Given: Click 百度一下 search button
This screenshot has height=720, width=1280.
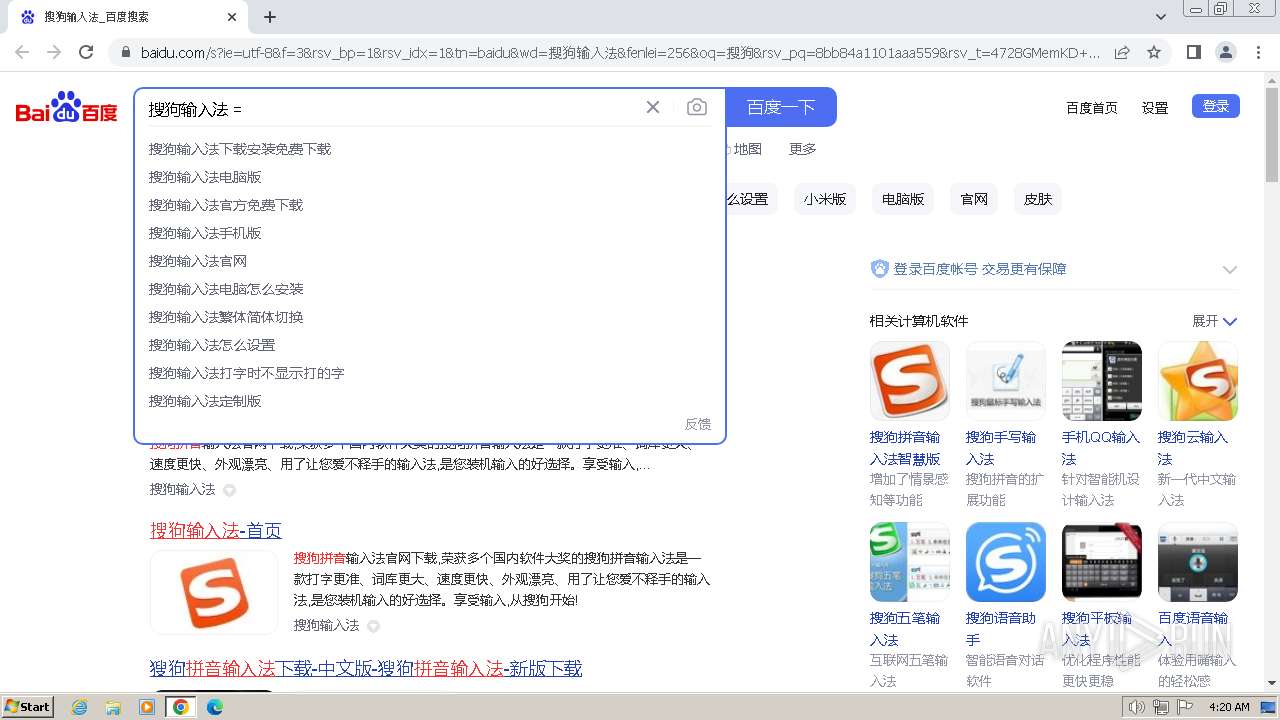Looking at the screenshot, I should coord(781,107).
